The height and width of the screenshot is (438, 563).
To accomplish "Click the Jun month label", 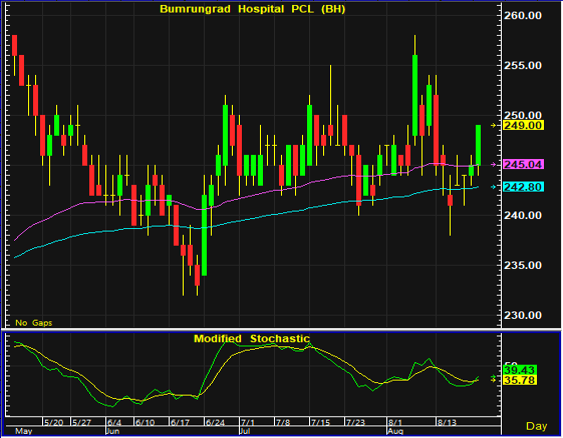I will [113, 431].
